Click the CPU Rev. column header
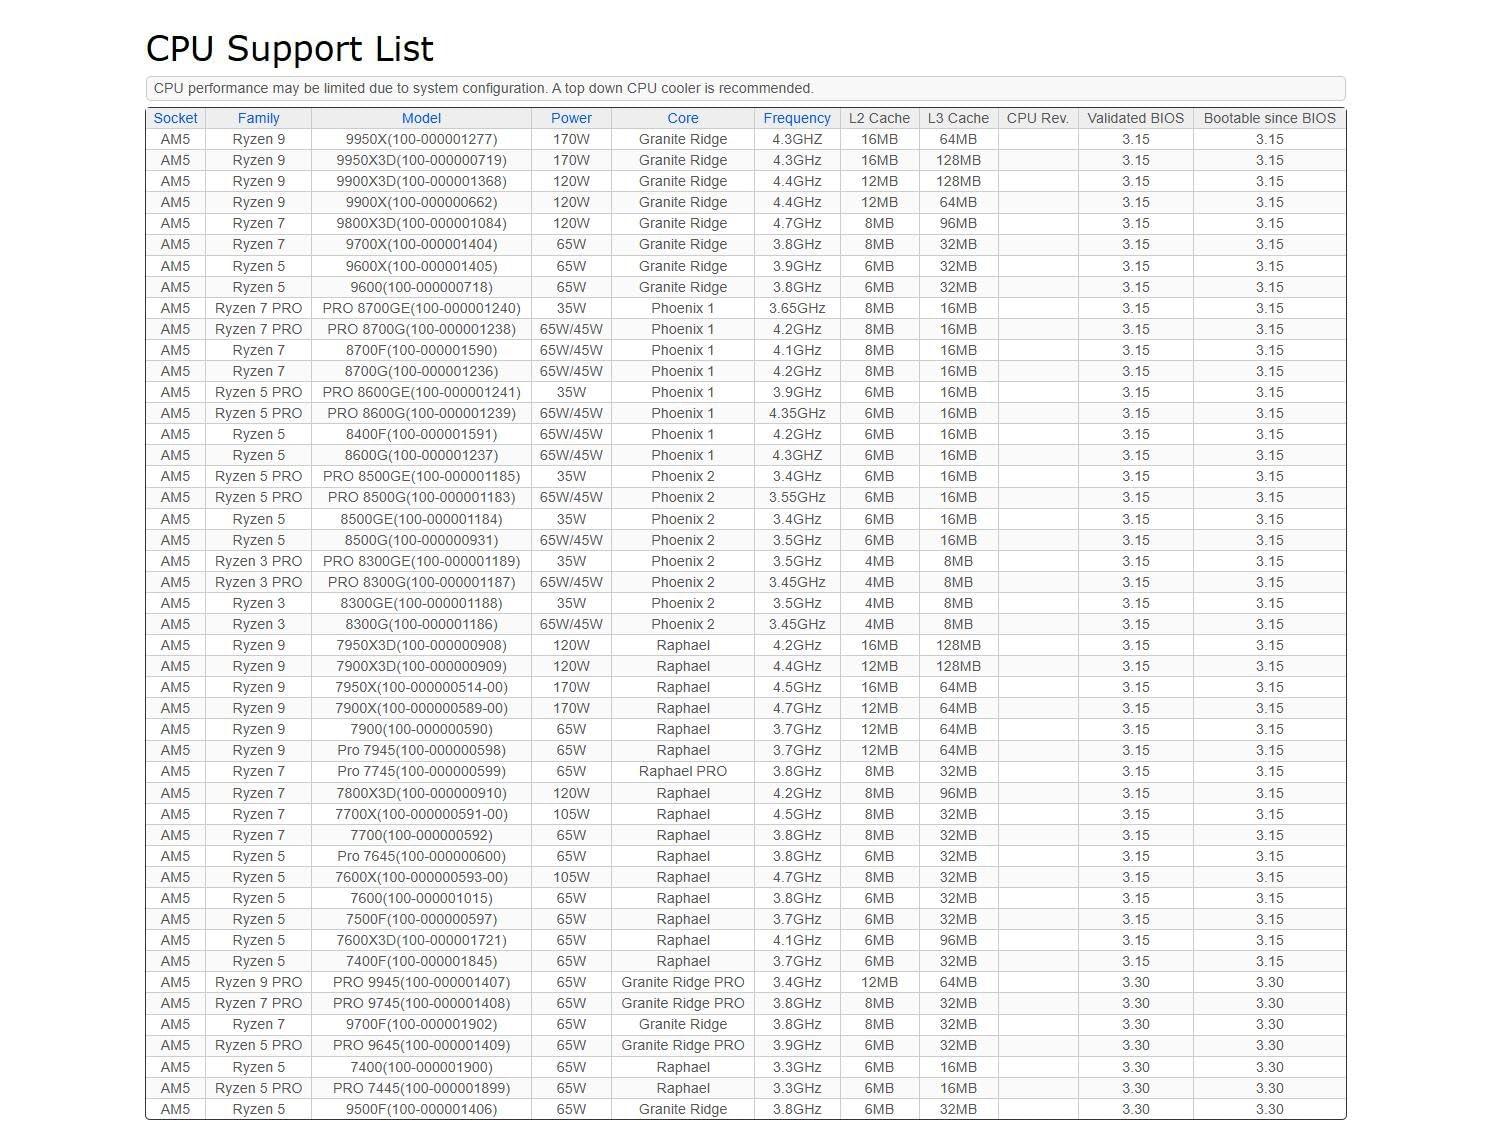 click(1037, 118)
